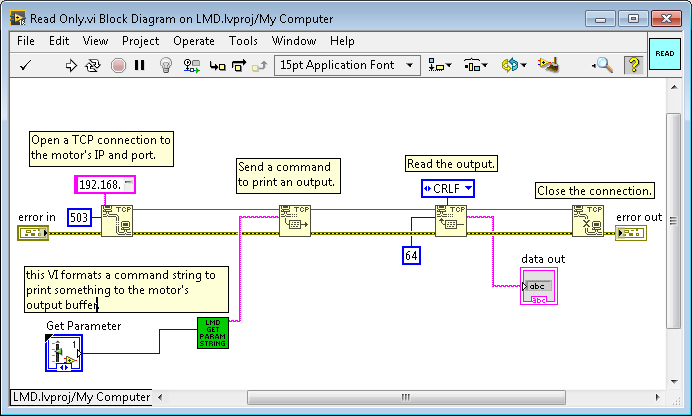Click the 503 port numeric constant

tap(79, 217)
